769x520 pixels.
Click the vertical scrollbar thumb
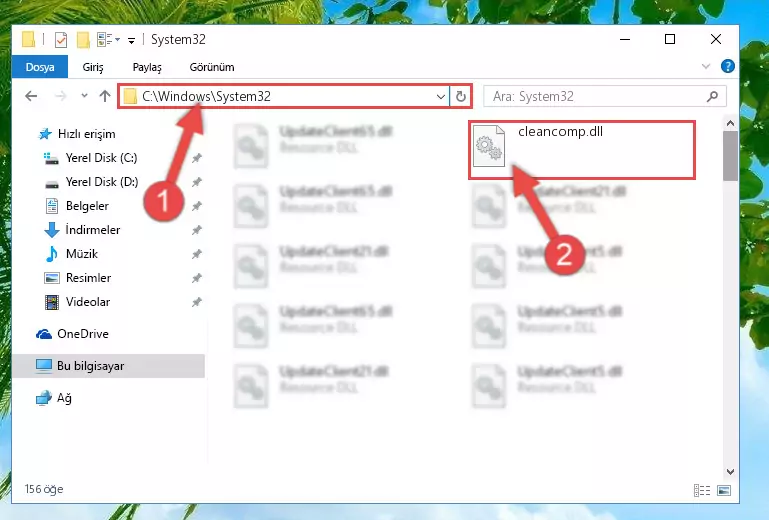730,156
